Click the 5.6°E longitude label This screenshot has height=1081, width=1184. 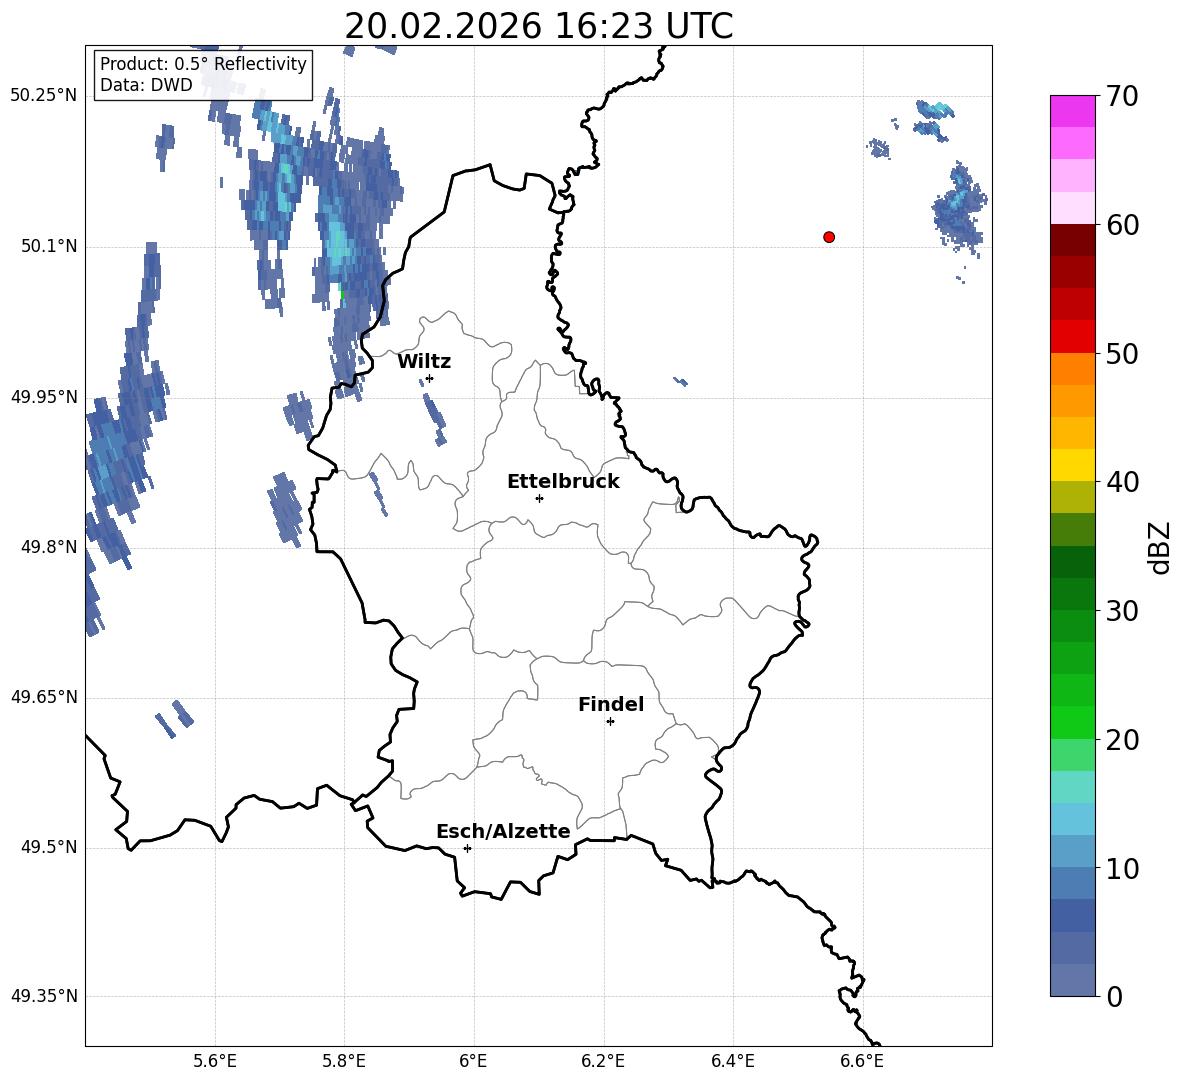[215, 1061]
